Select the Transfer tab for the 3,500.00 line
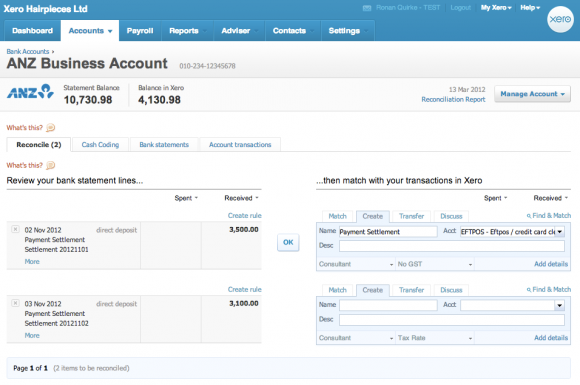Screen dimensions: 580x385 point(411,216)
